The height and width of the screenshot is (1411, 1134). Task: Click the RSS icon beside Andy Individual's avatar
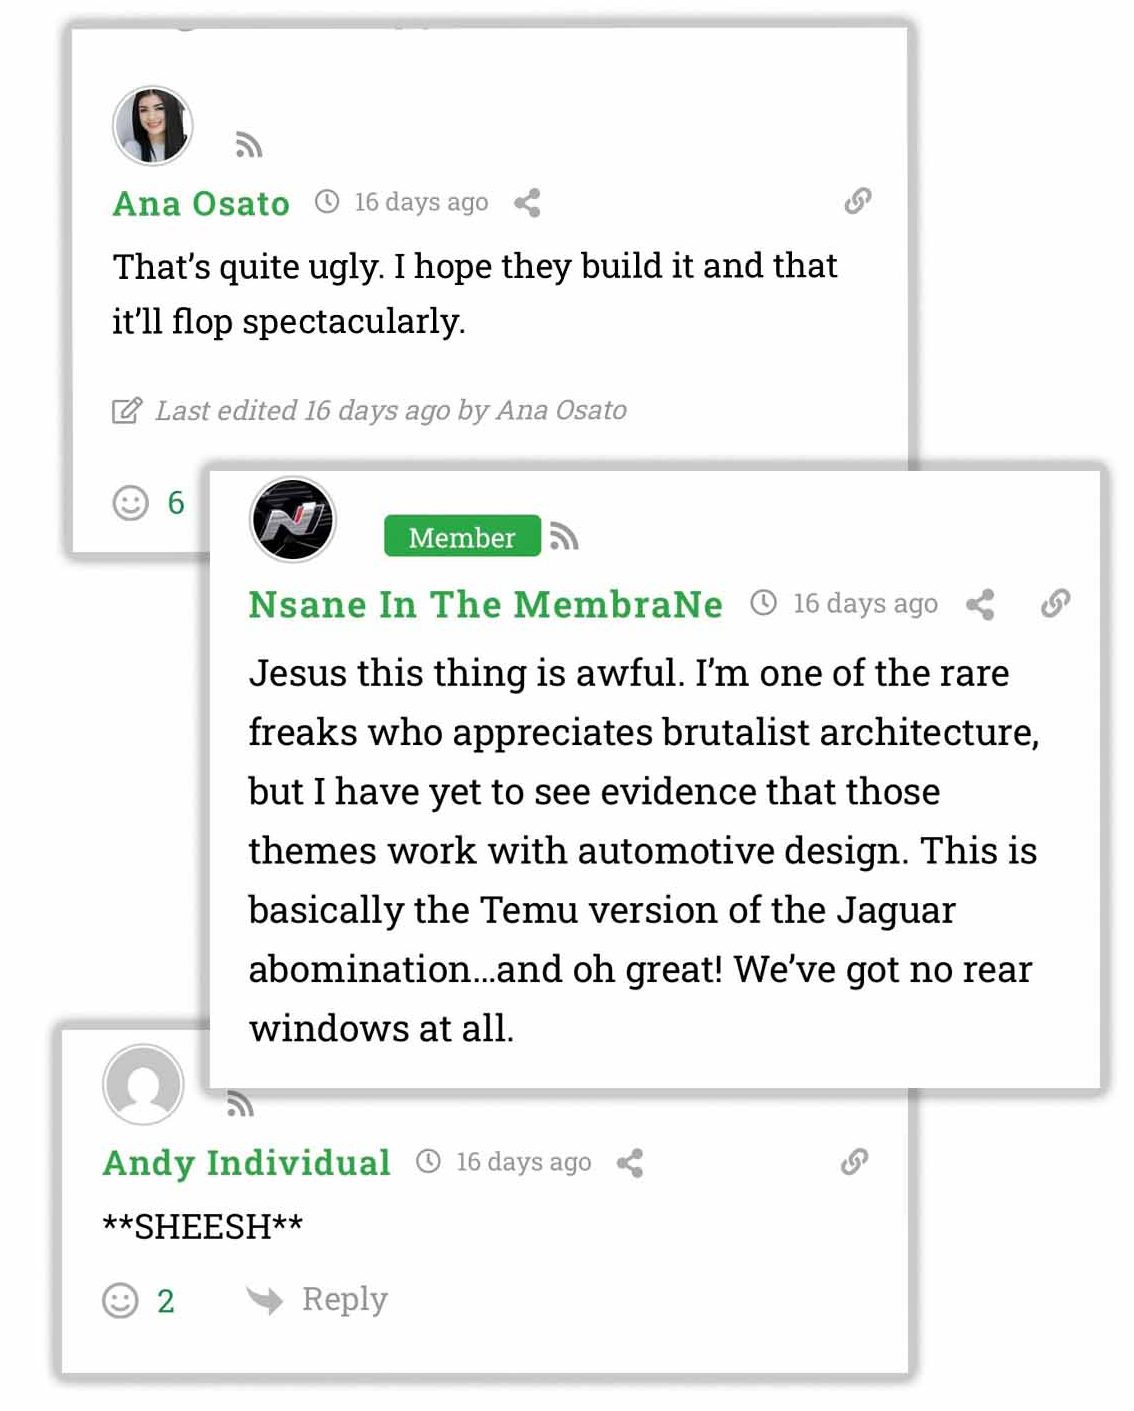tap(240, 1104)
